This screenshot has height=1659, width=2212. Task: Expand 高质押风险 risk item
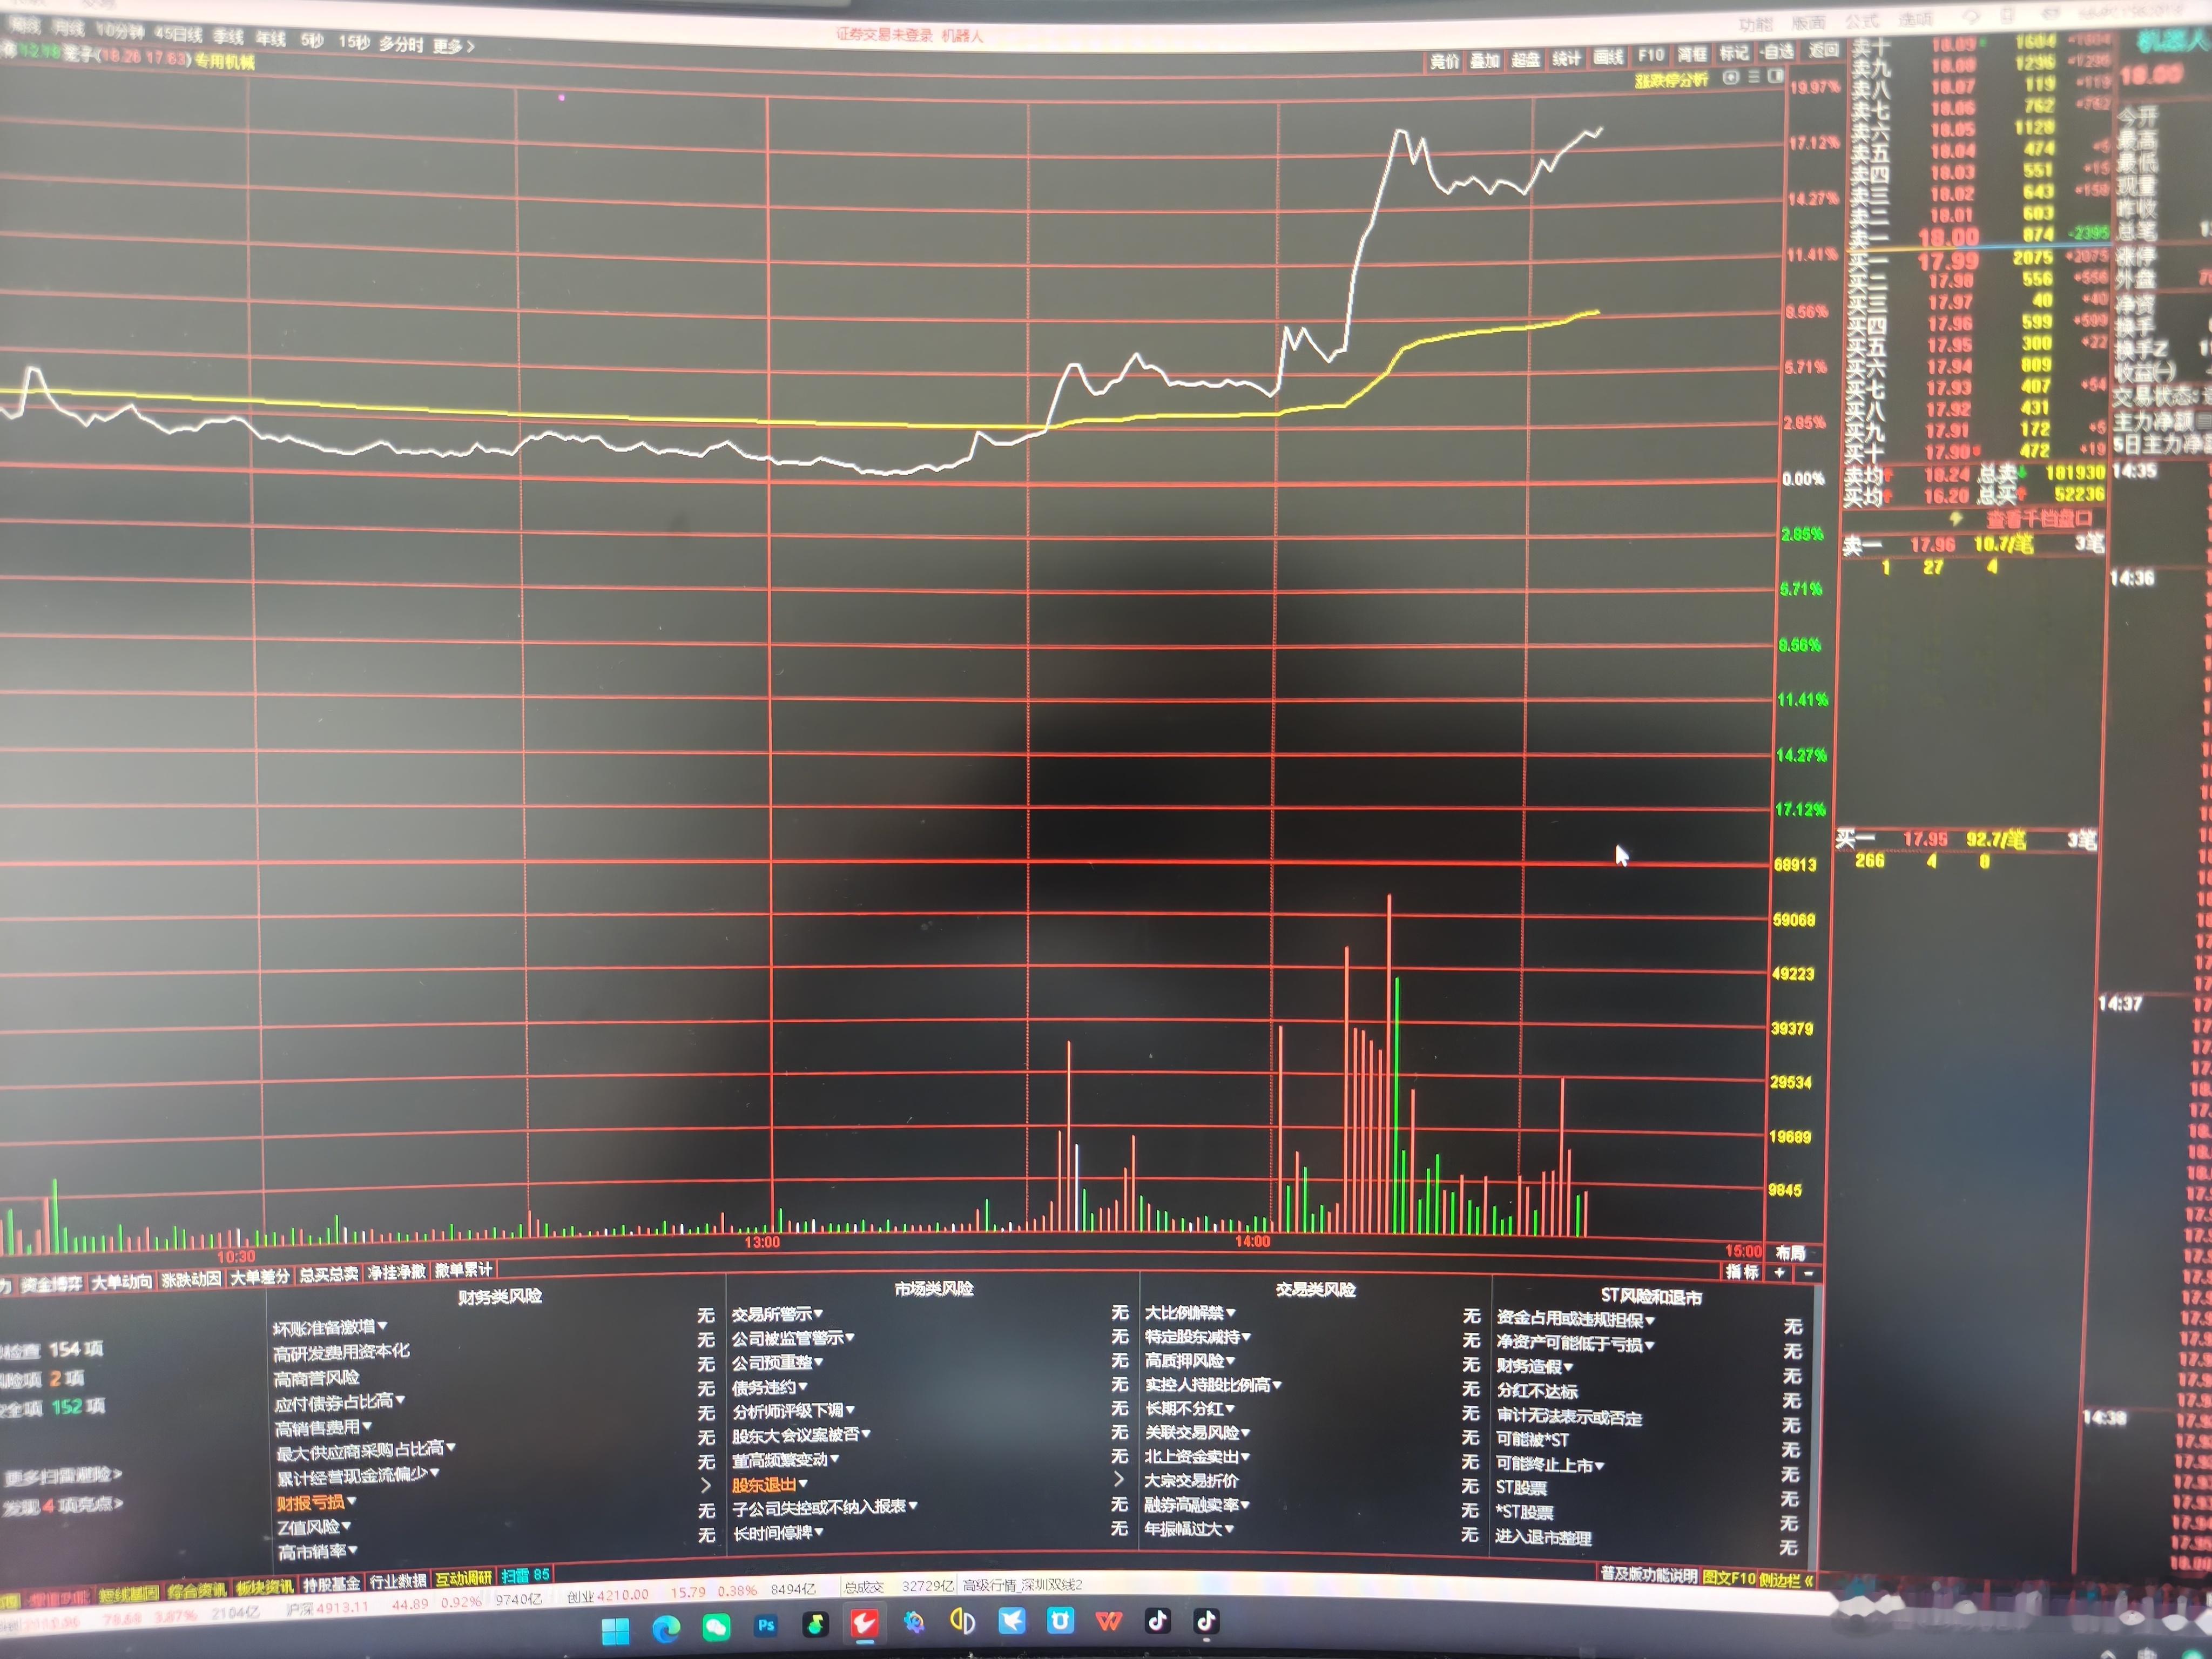point(1190,1360)
